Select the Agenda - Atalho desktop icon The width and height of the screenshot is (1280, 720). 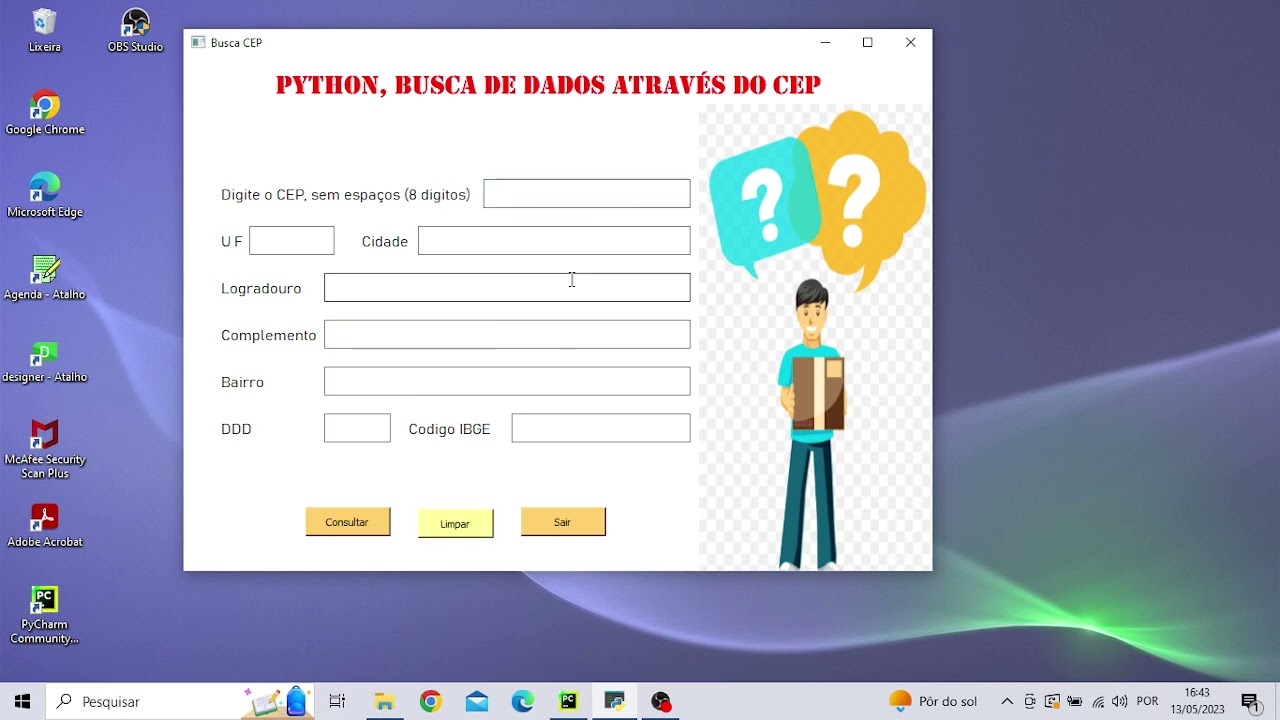click(45, 278)
